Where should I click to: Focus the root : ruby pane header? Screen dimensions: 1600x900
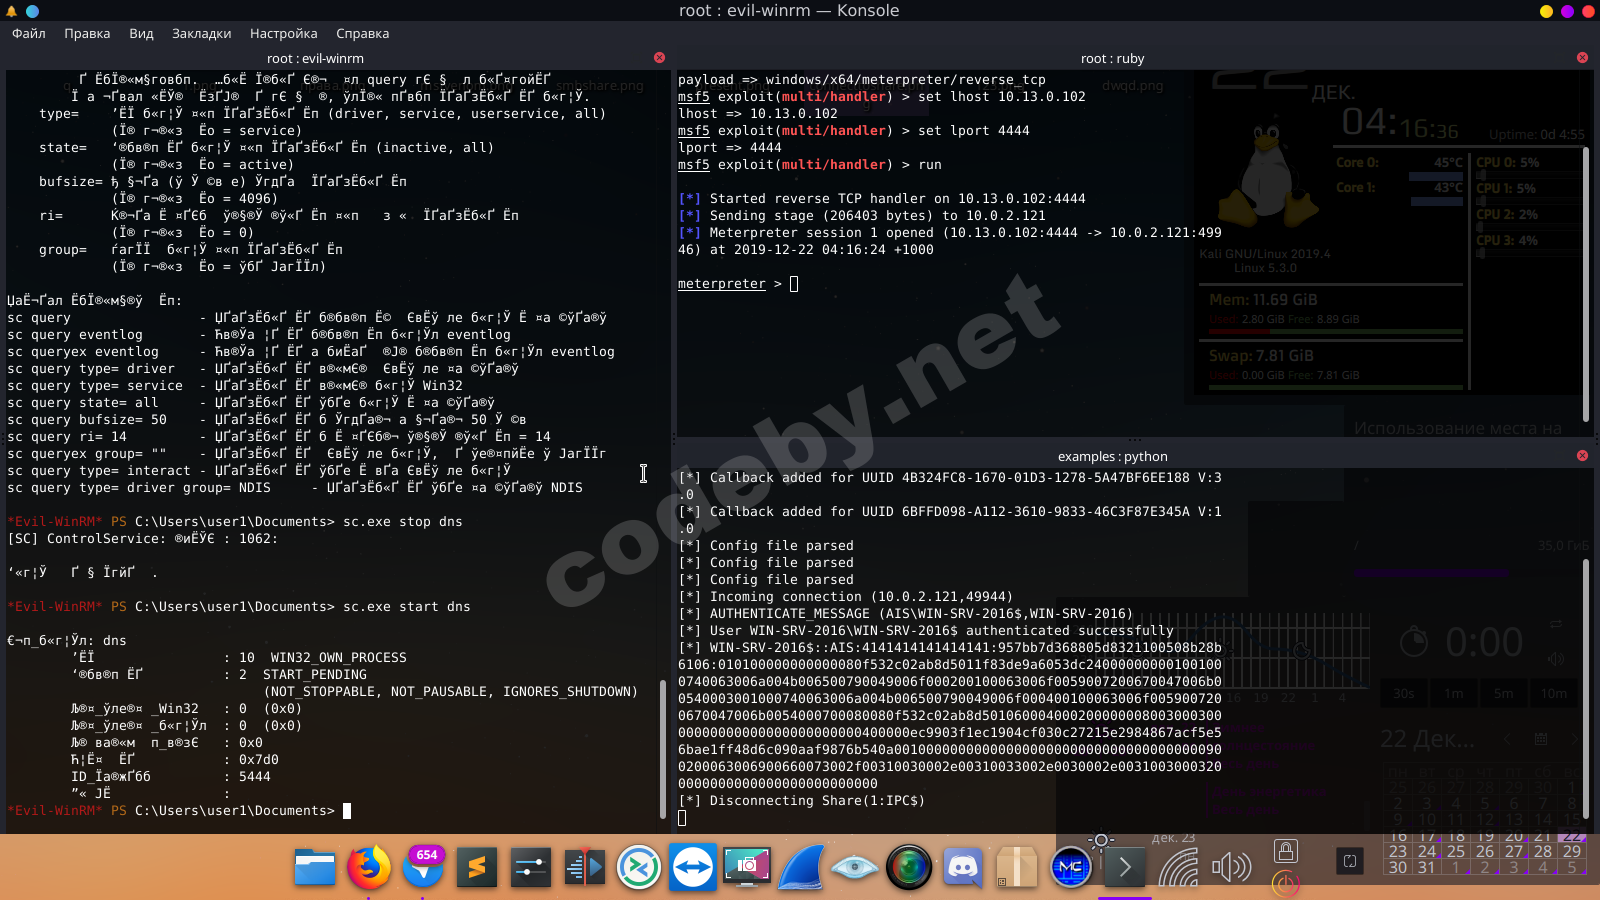[1112, 59]
